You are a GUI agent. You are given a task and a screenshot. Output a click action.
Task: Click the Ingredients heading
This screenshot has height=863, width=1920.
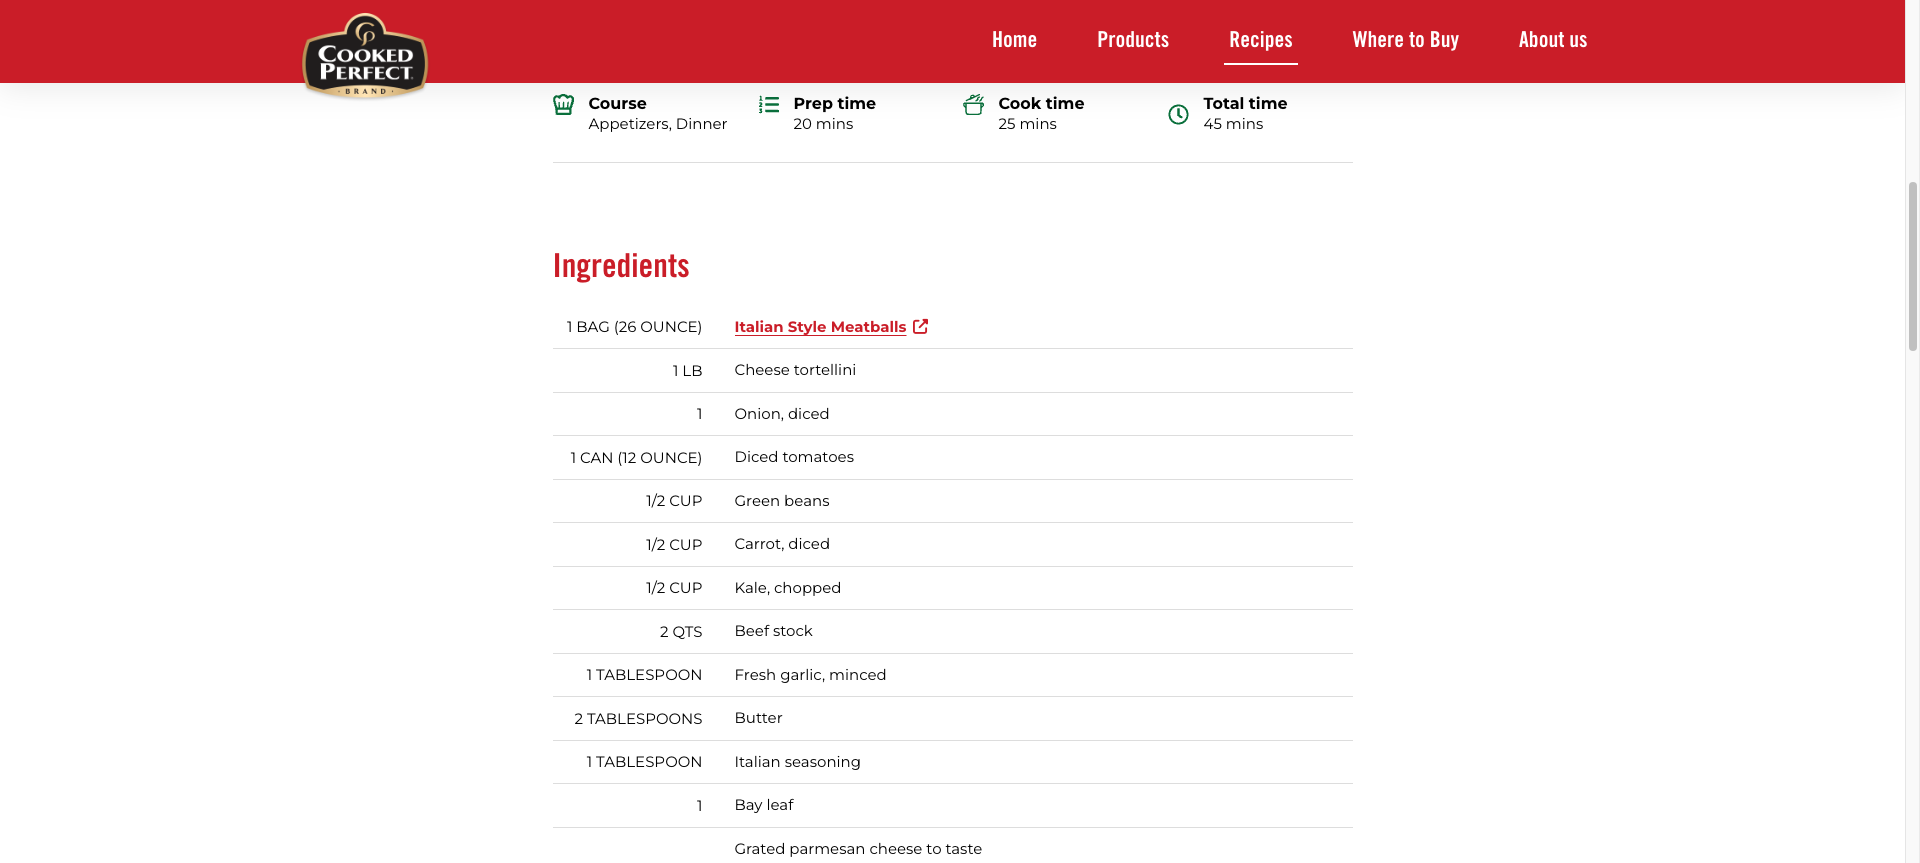click(621, 266)
